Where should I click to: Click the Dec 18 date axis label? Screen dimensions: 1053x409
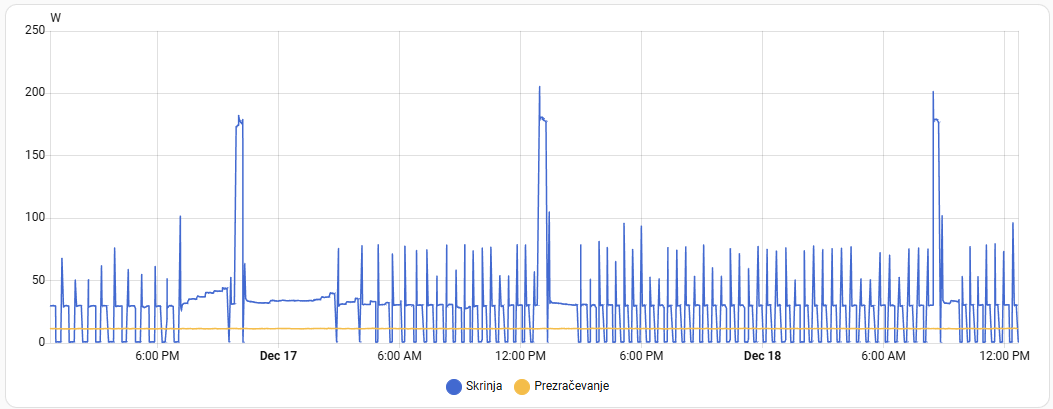762,356
